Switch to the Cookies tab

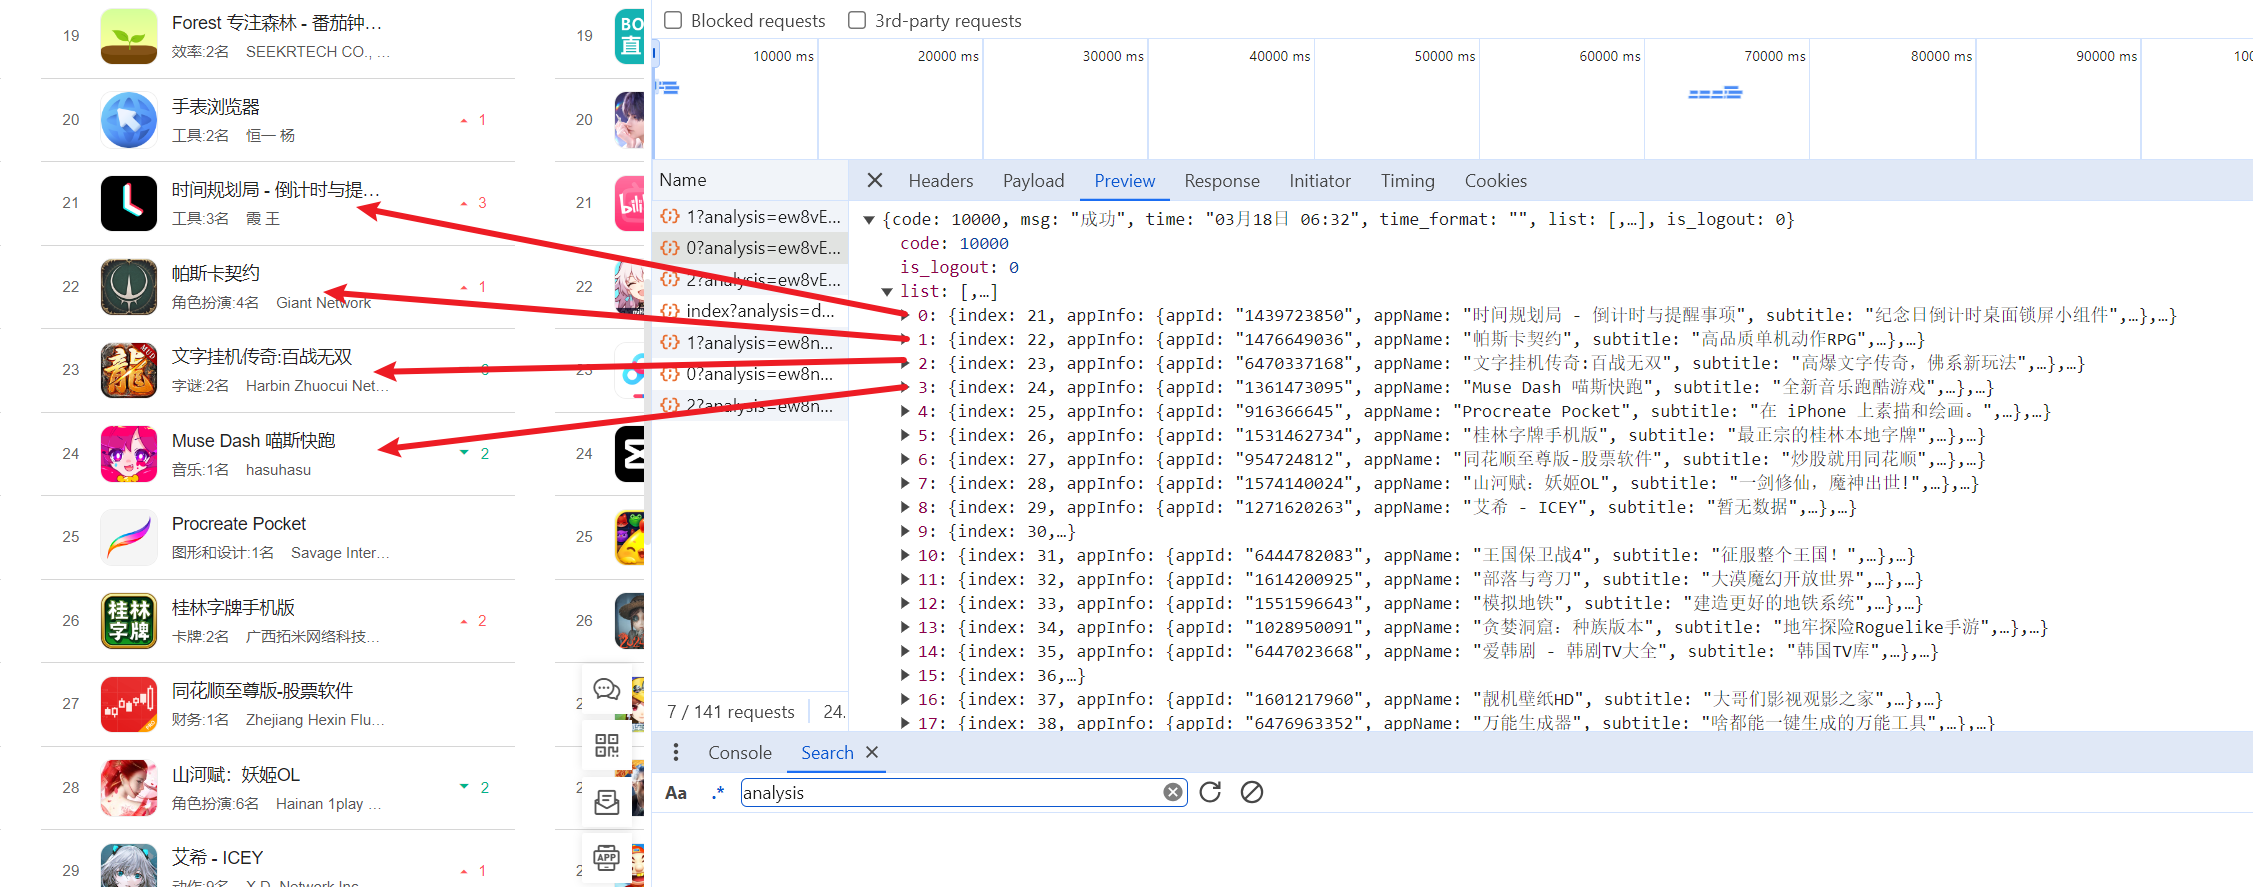[x=1495, y=181]
